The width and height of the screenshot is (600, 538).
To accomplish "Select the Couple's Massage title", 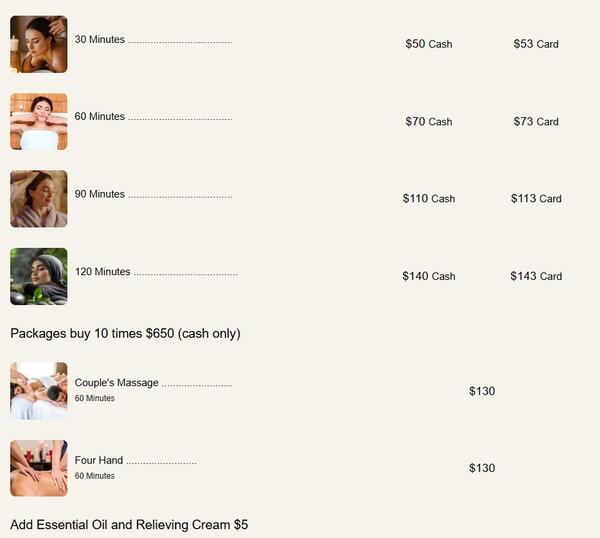I will tap(116, 383).
